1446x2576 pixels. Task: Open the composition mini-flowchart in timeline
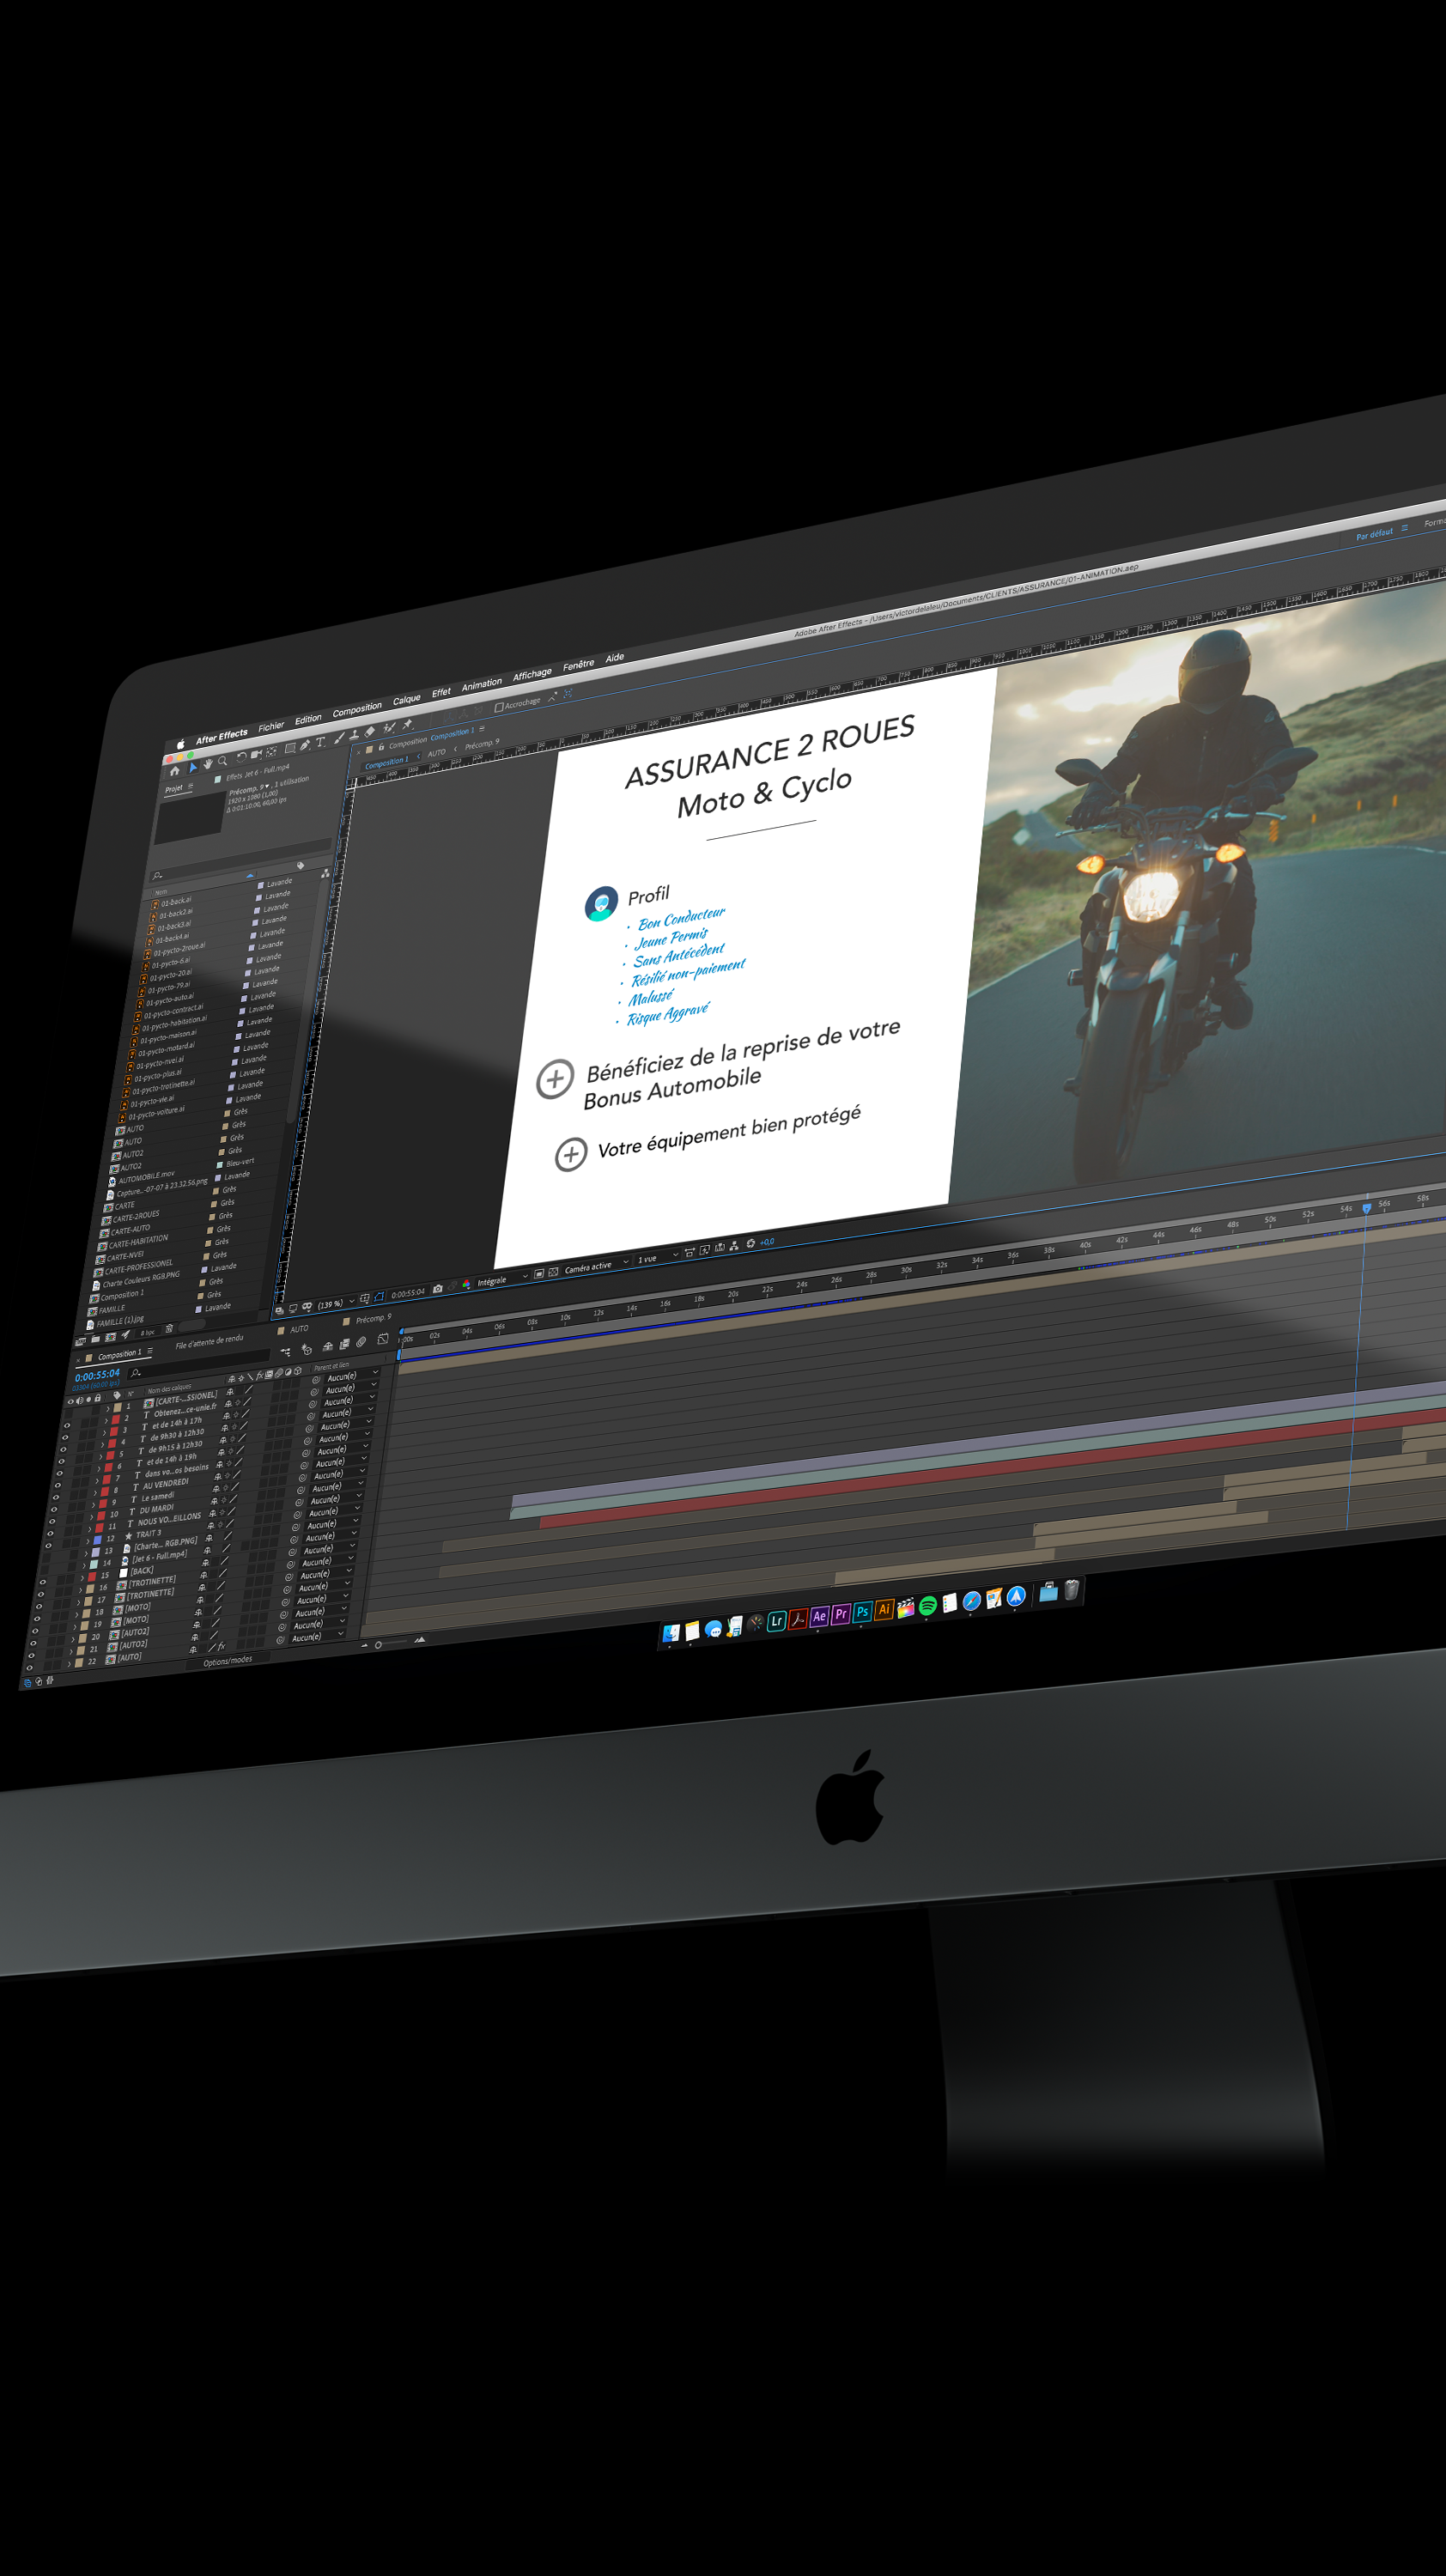point(285,1352)
